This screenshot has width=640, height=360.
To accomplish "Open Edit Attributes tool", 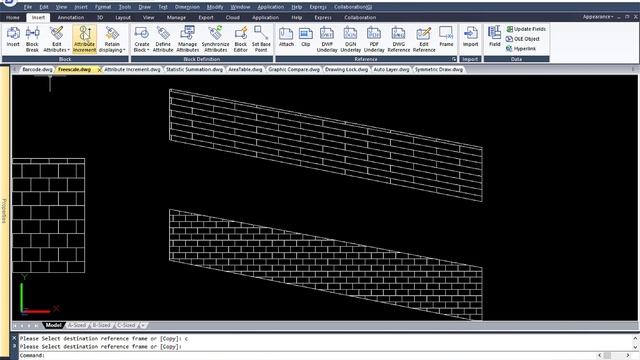I will click(56, 39).
